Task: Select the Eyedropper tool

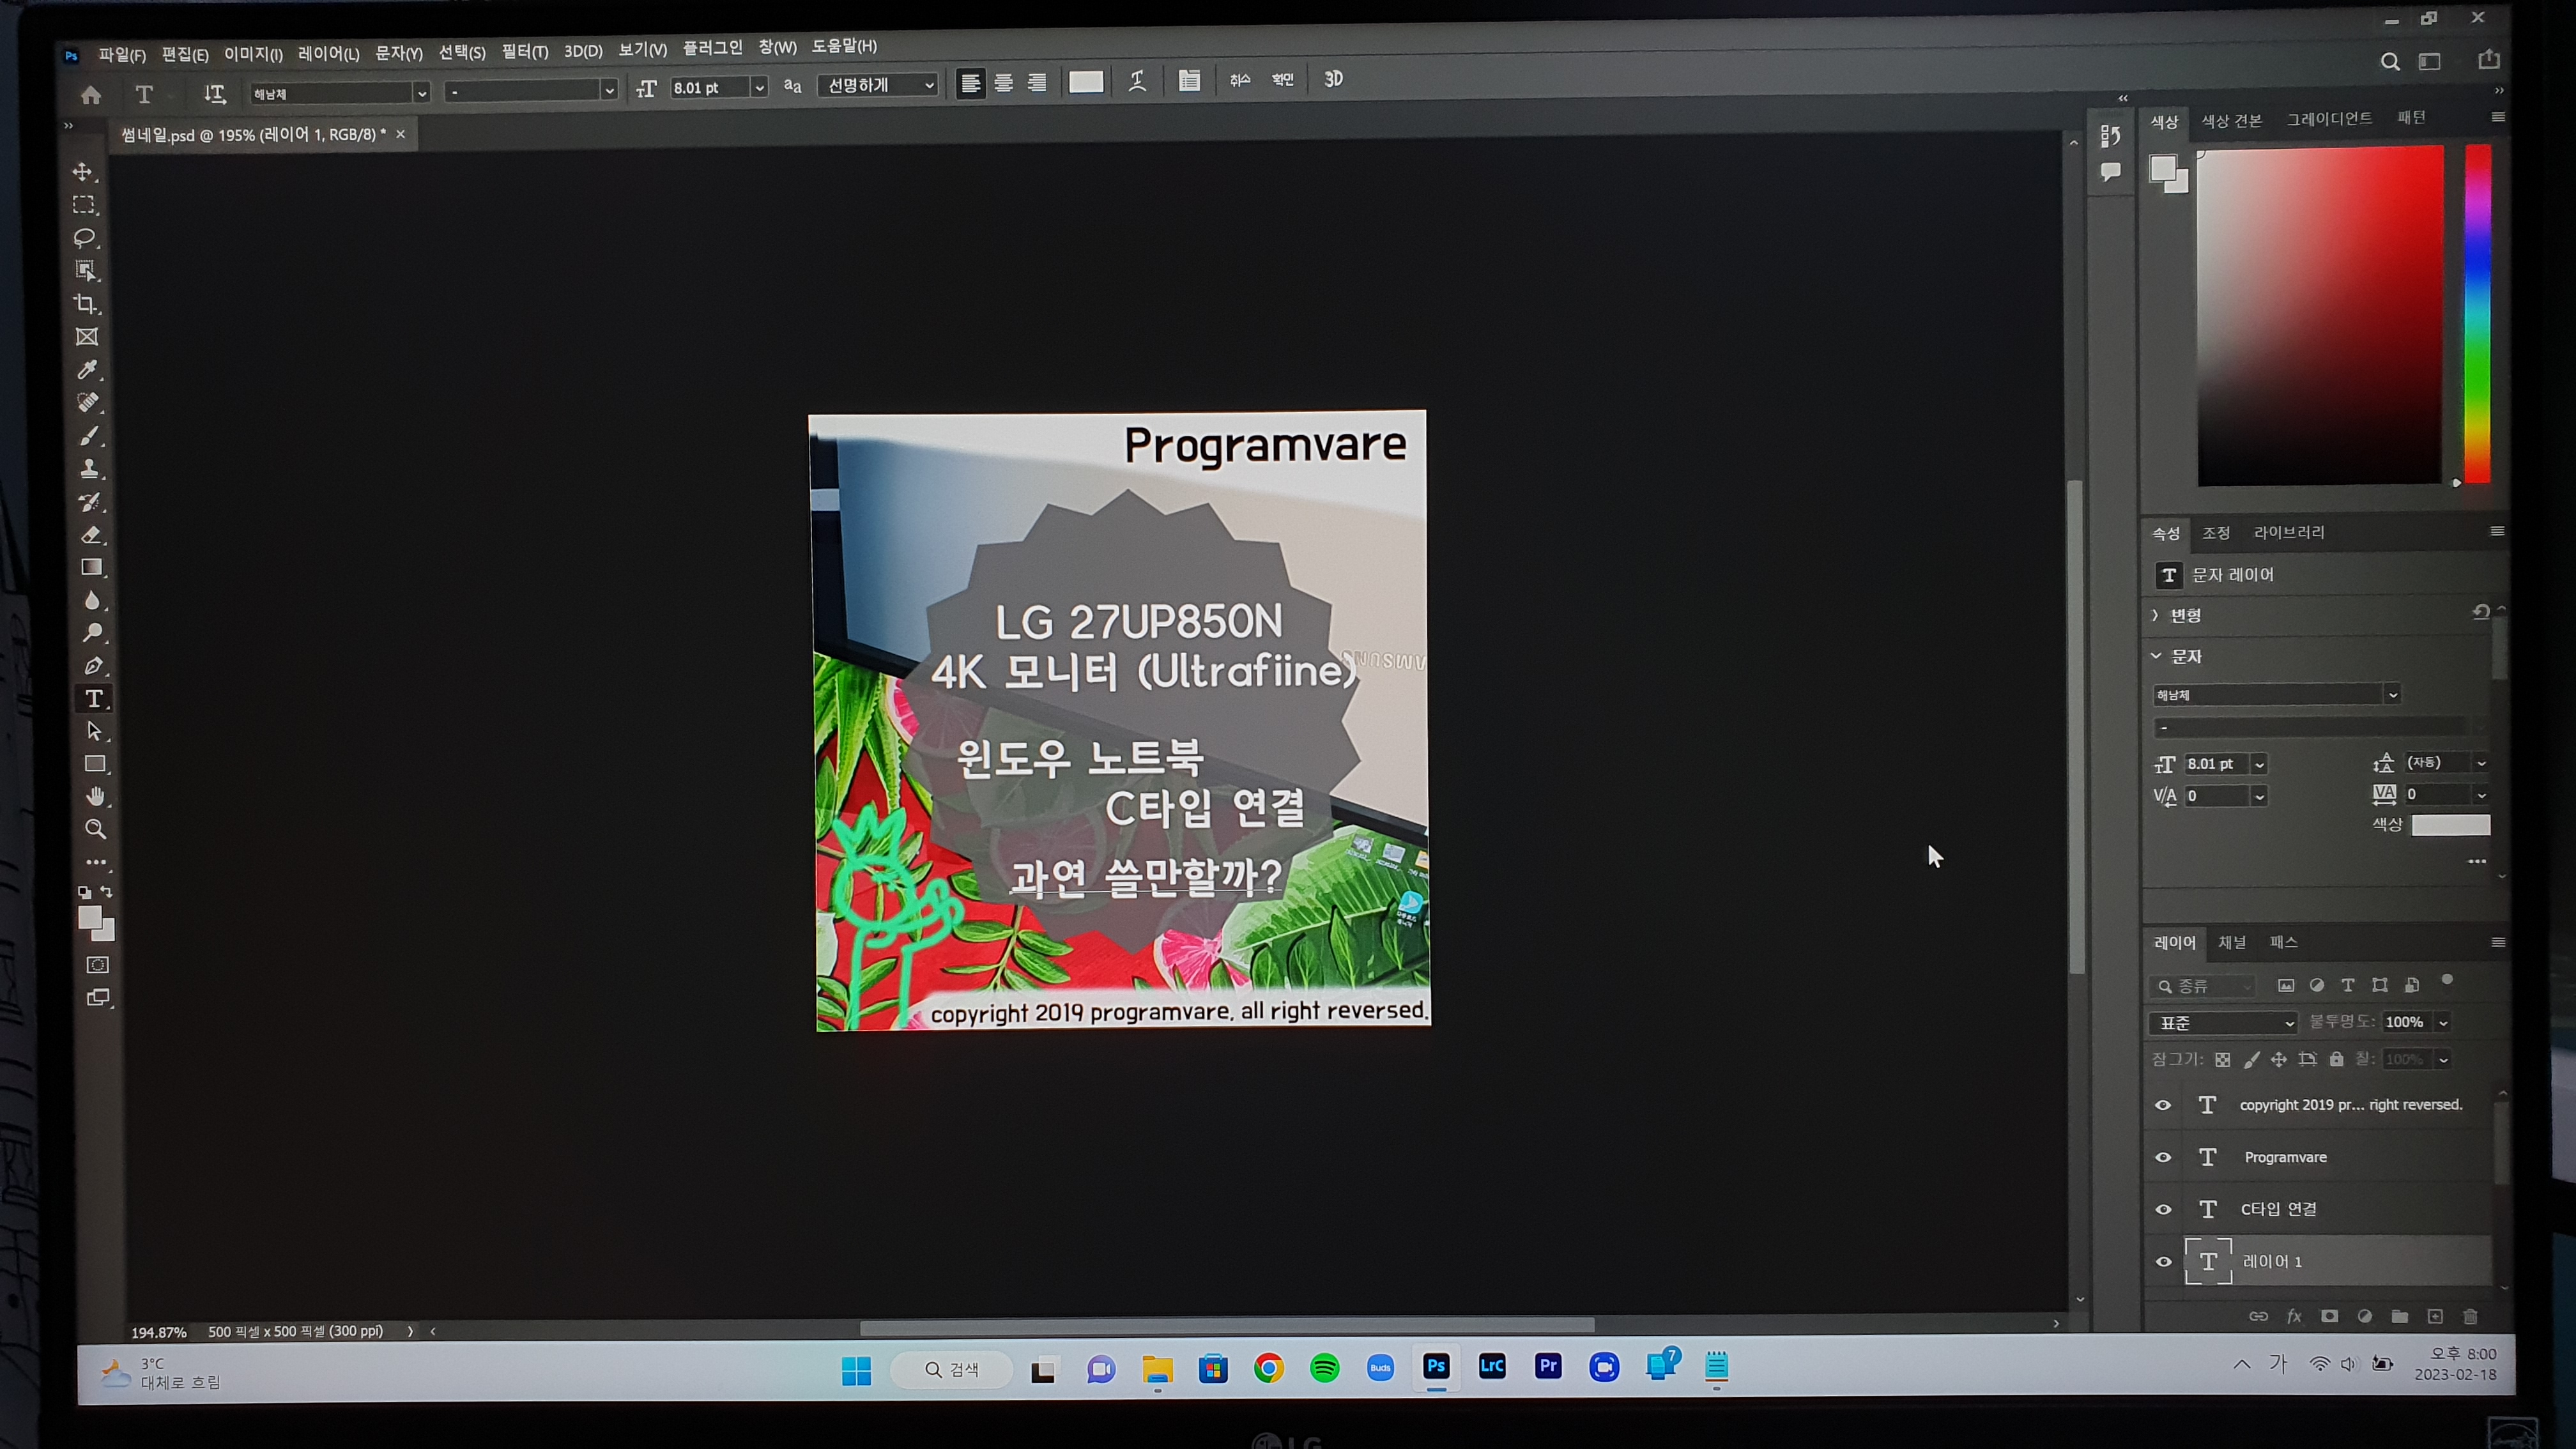Action: pyautogui.click(x=88, y=370)
